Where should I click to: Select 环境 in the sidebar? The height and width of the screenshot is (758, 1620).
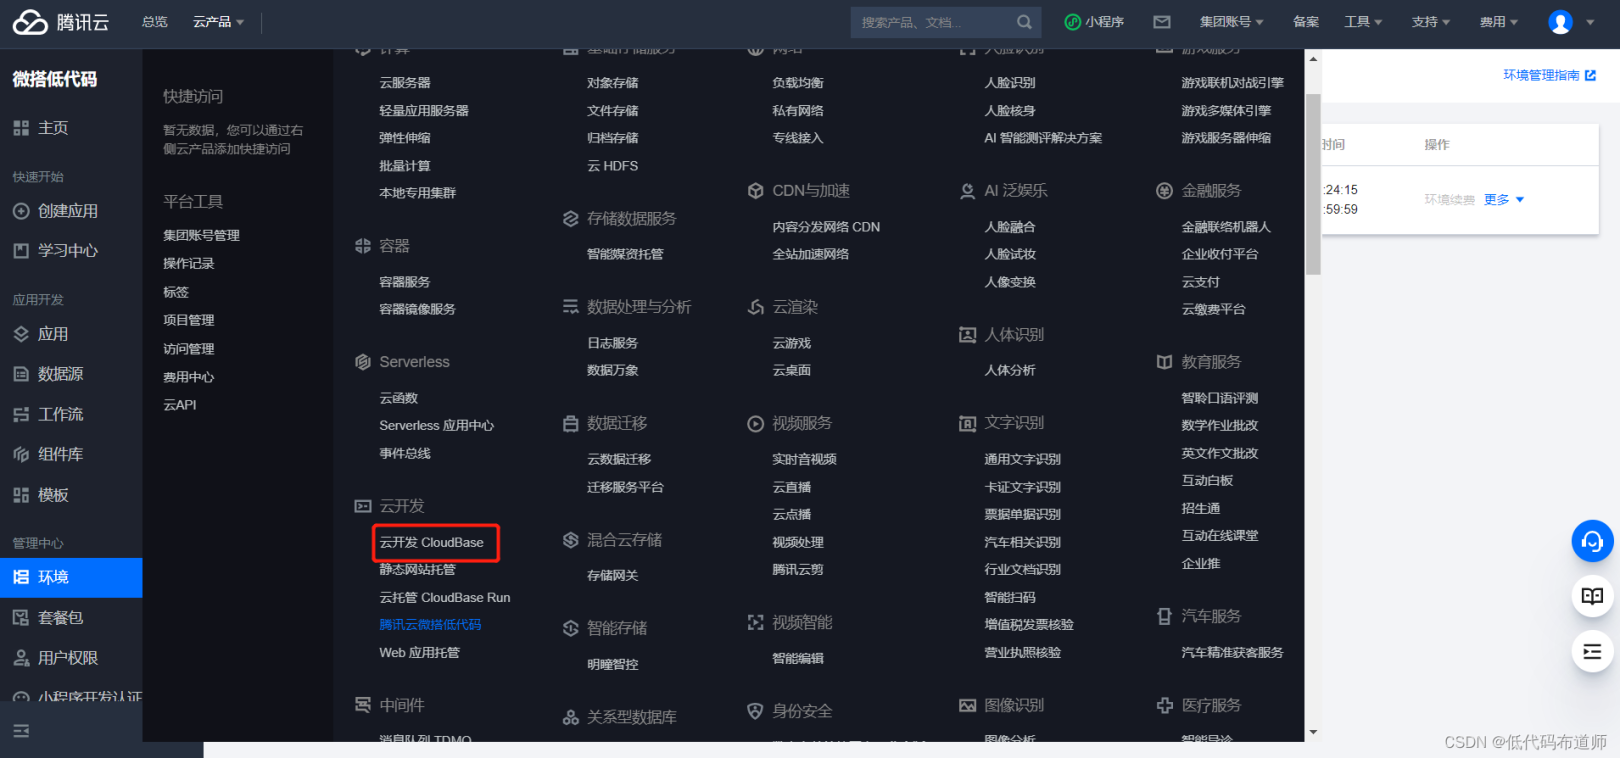(x=71, y=577)
